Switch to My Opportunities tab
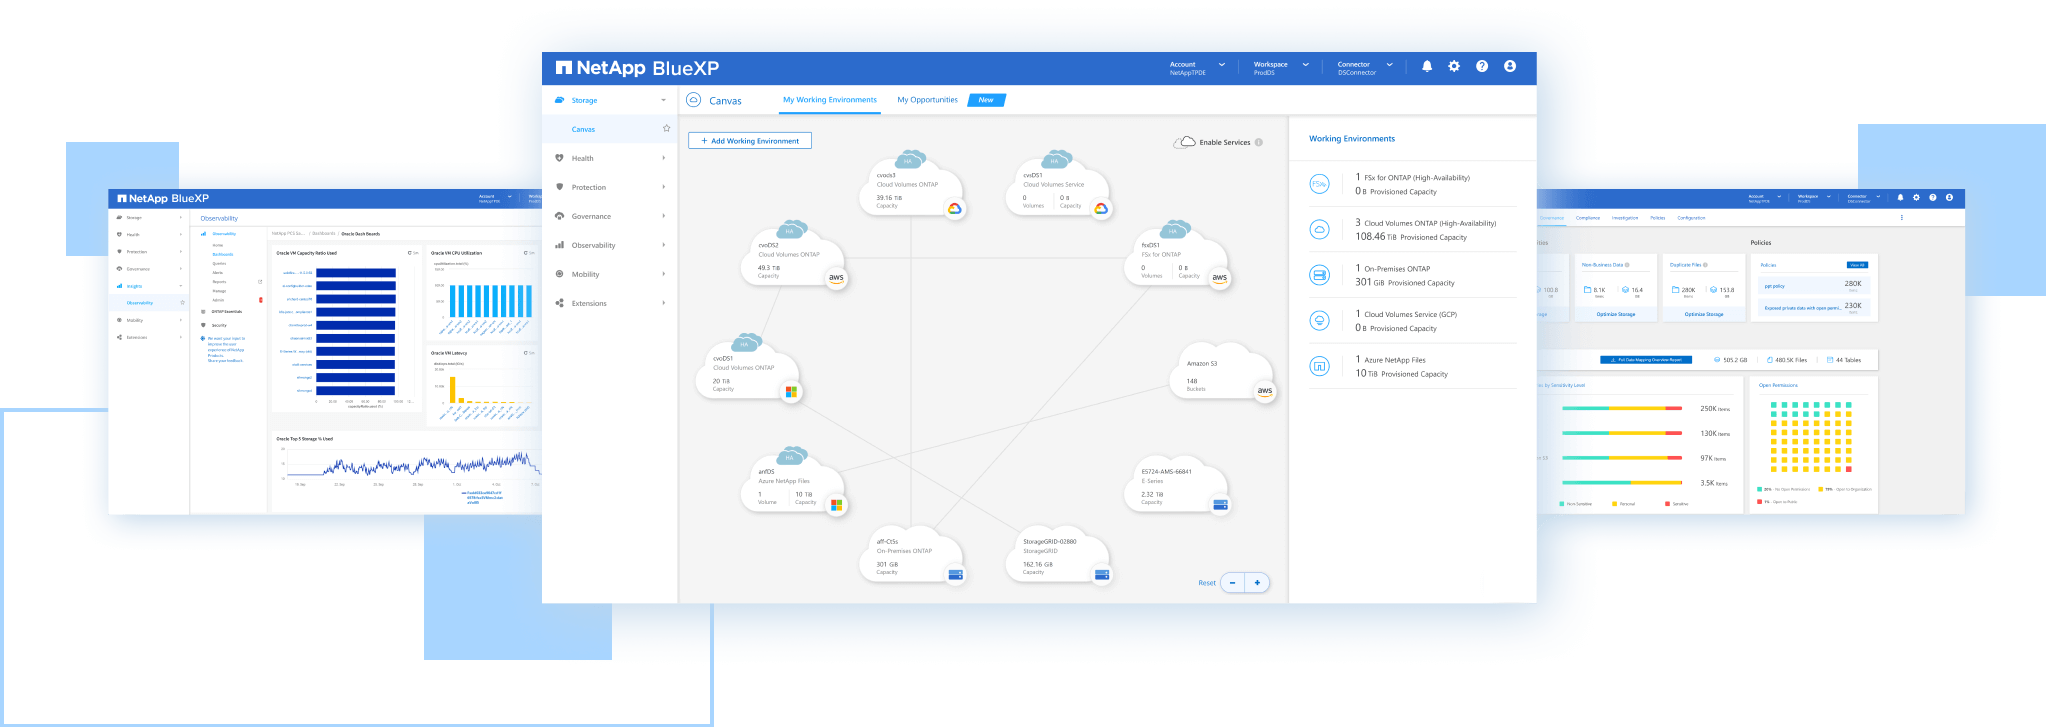The height and width of the screenshot is (727, 2046). coord(927,100)
